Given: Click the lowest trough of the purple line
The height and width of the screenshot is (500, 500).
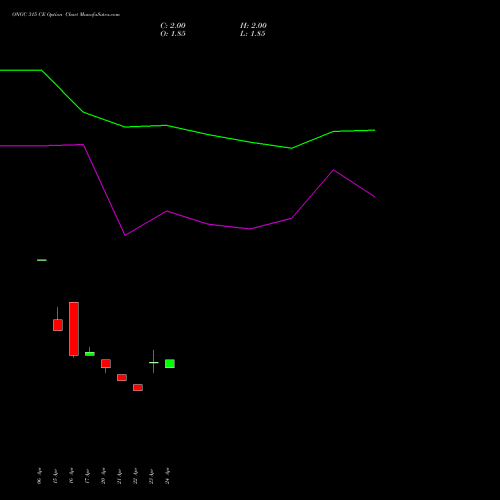Looking at the screenshot, I should click(x=125, y=235).
